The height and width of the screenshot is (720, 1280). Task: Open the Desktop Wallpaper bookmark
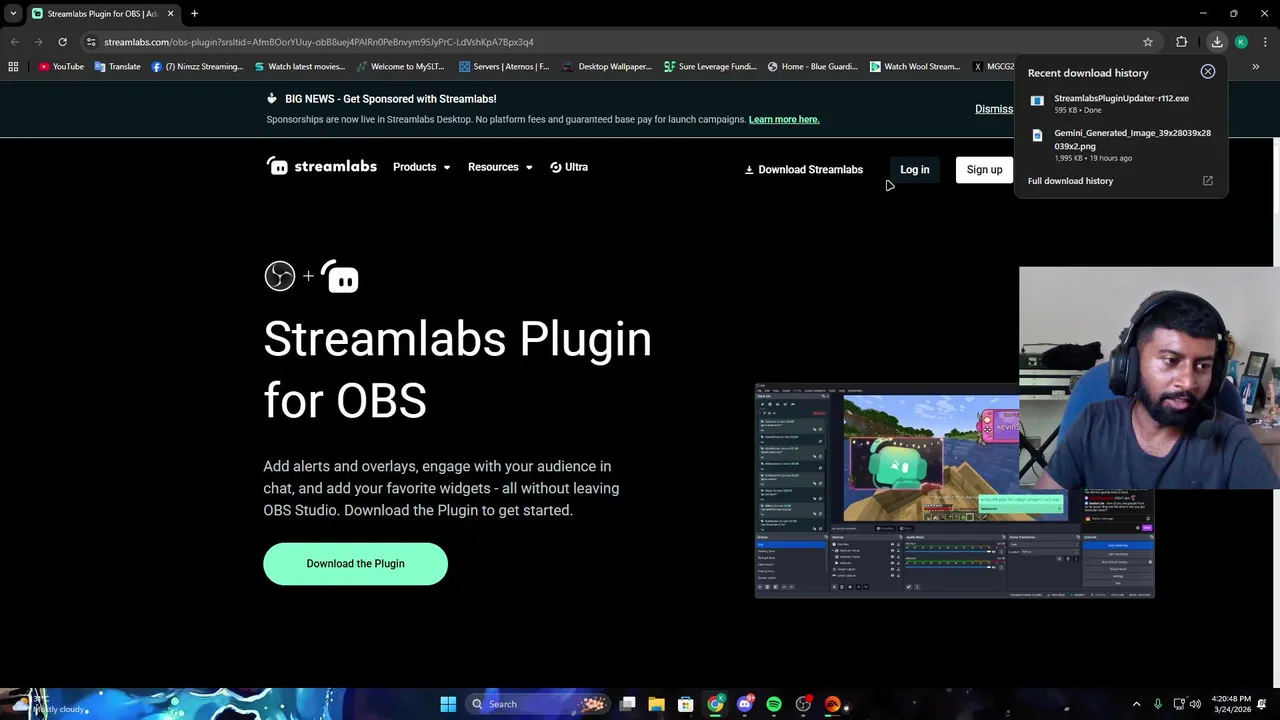coord(607,67)
